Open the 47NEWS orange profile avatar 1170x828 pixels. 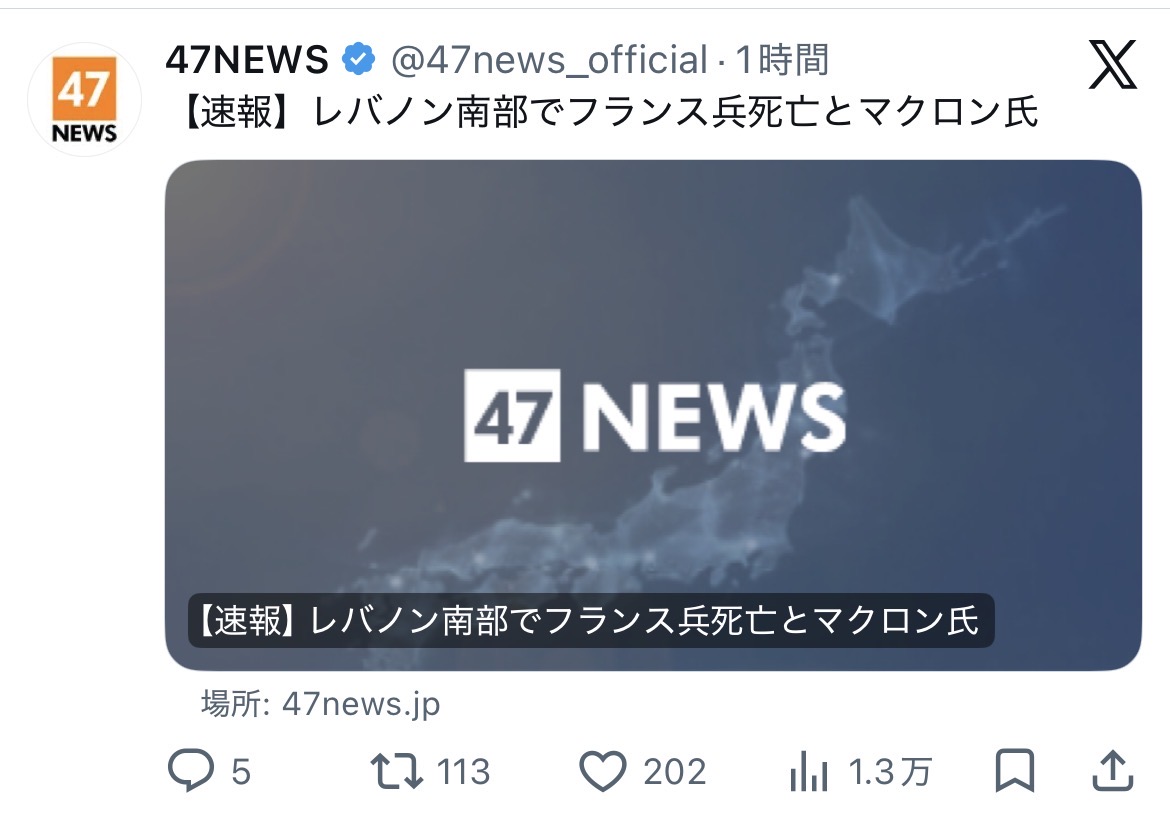coord(84,100)
